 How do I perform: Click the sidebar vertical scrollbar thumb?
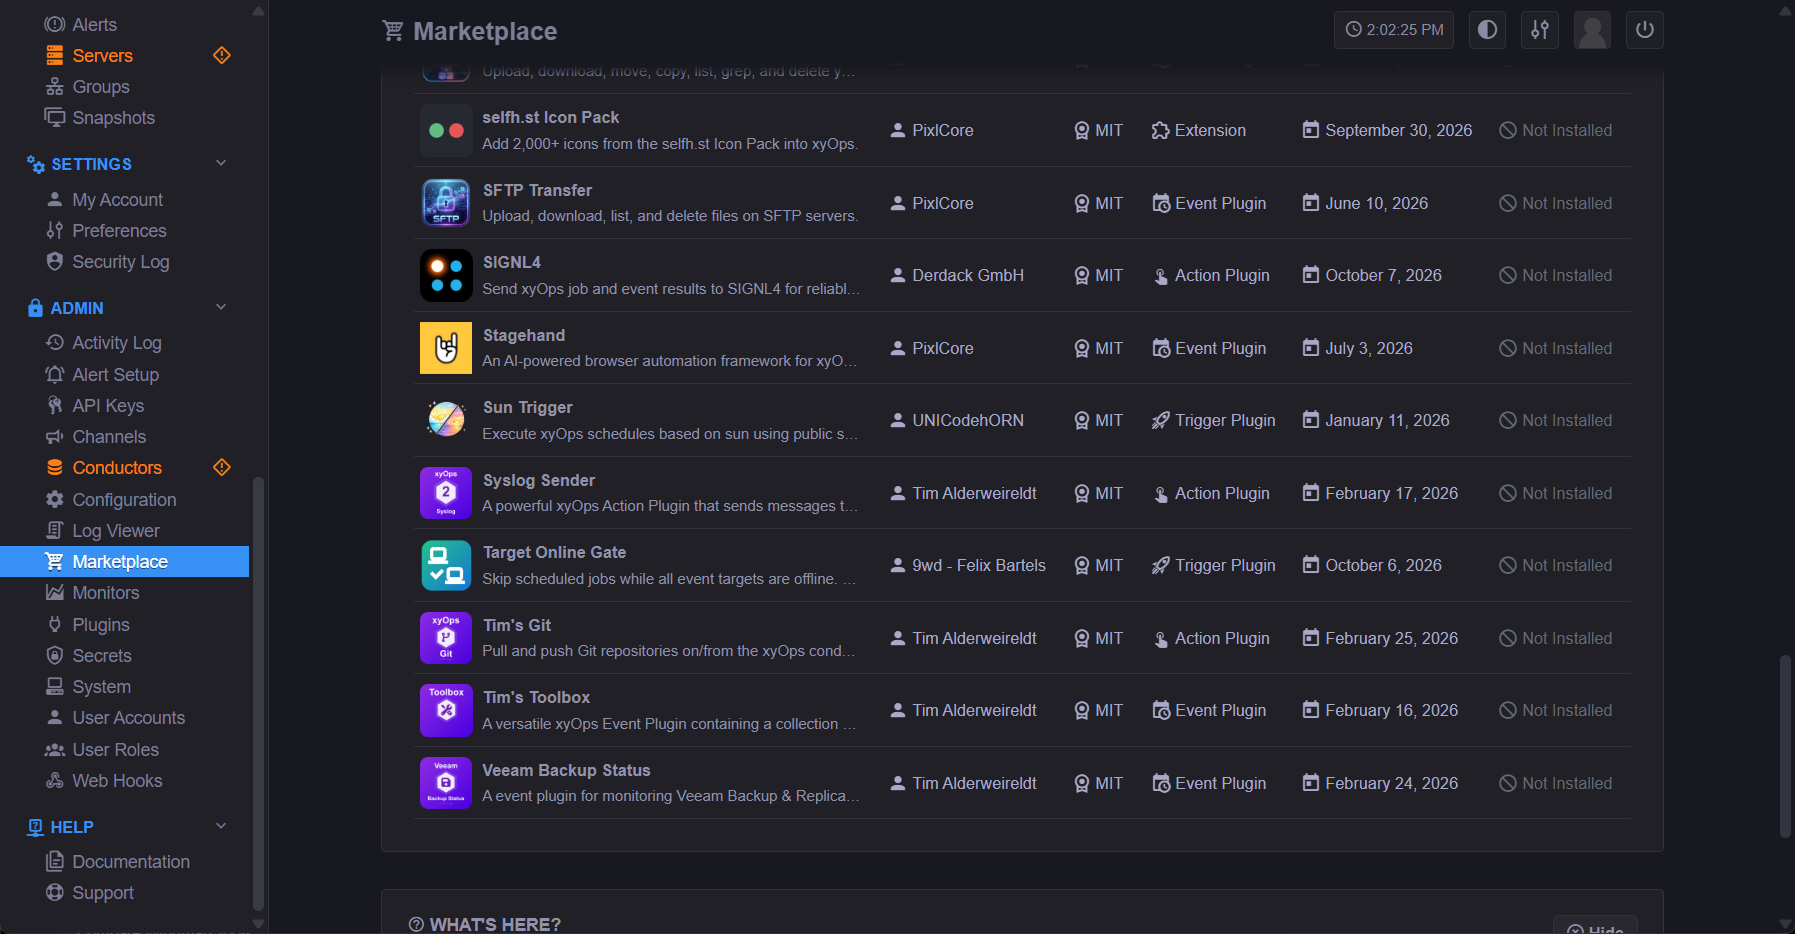(x=258, y=693)
